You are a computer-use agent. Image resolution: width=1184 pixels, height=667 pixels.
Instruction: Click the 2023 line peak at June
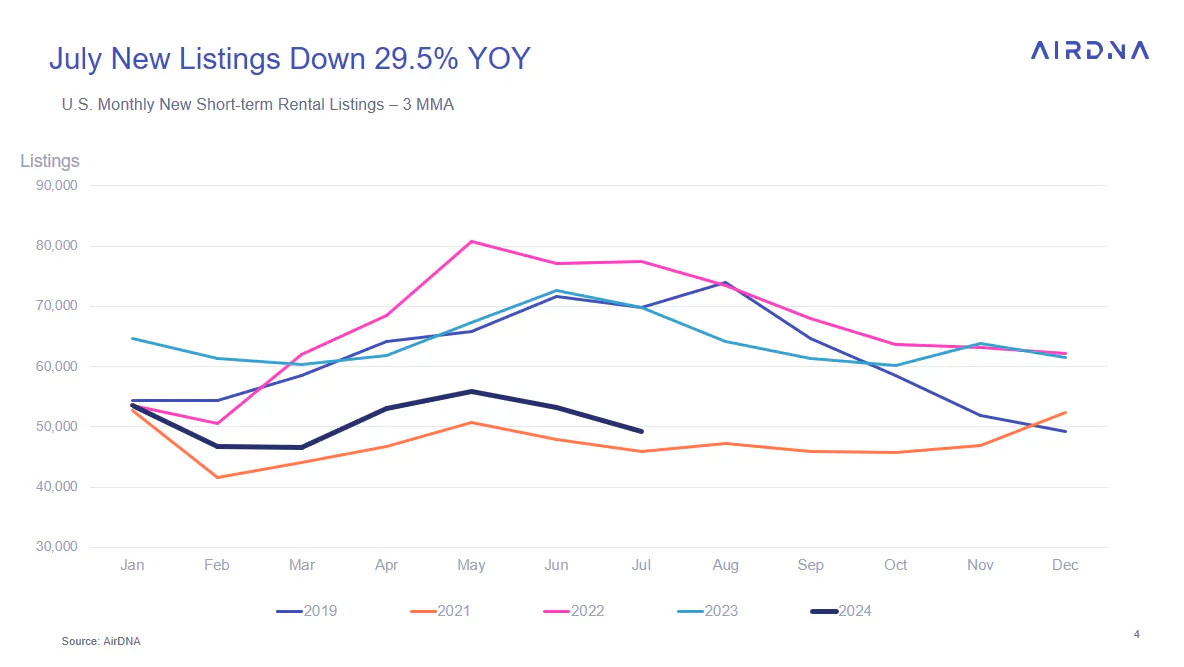click(x=557, y=291)
